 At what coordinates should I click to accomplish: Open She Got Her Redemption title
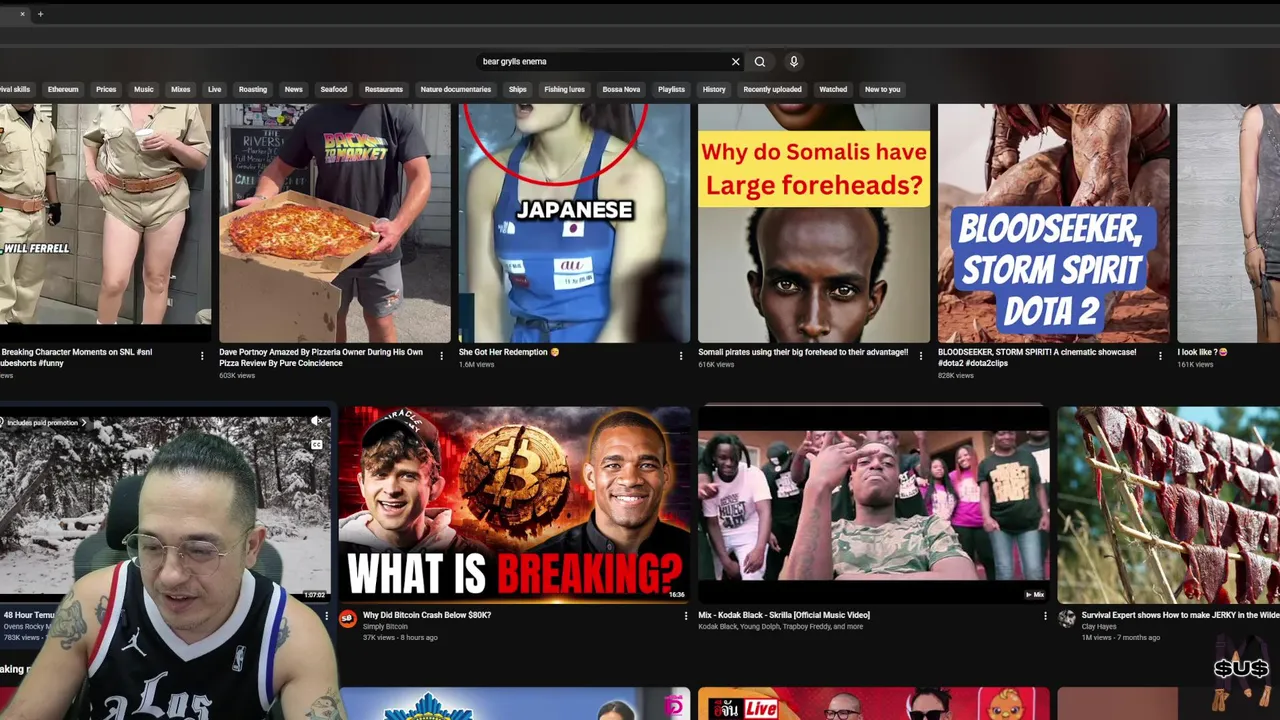[509, 352]
